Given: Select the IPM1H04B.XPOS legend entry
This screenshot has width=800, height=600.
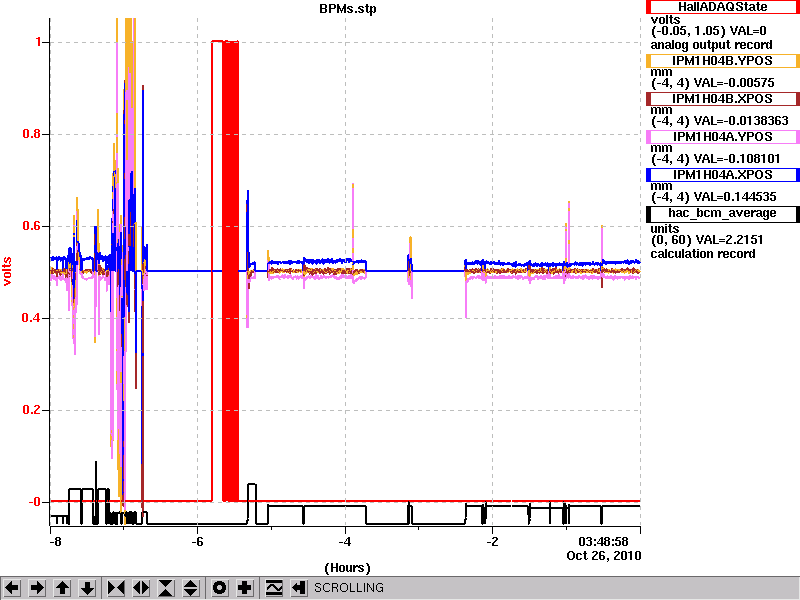Looking at the screenshot, I should pos(722,99).
